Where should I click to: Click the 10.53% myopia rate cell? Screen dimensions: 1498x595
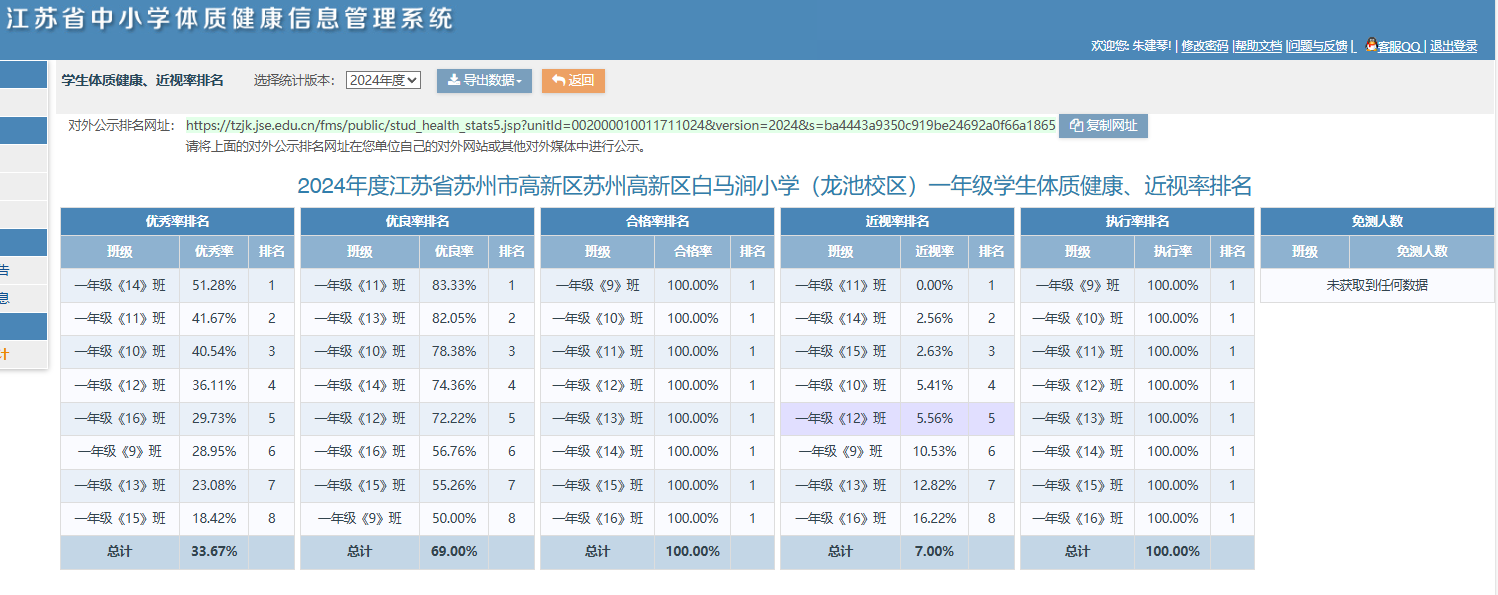pos(934,451)
